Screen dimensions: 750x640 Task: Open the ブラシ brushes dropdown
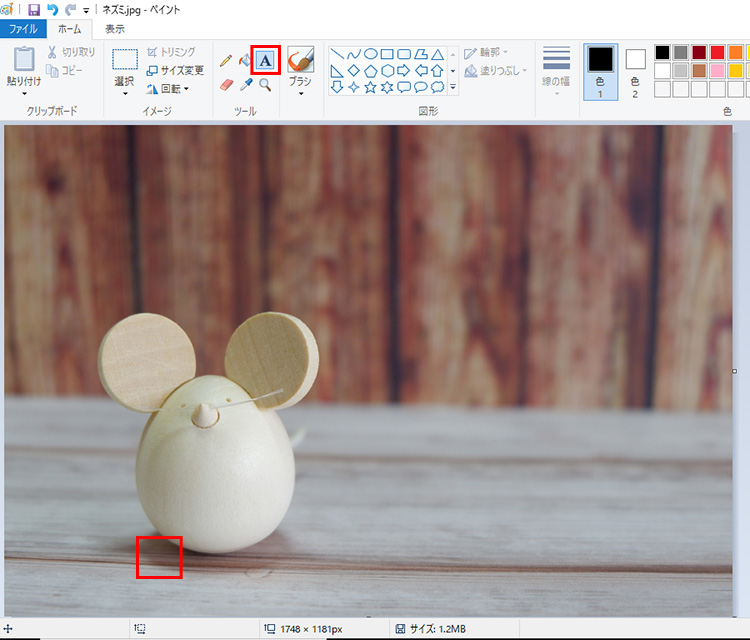(300, 94)
